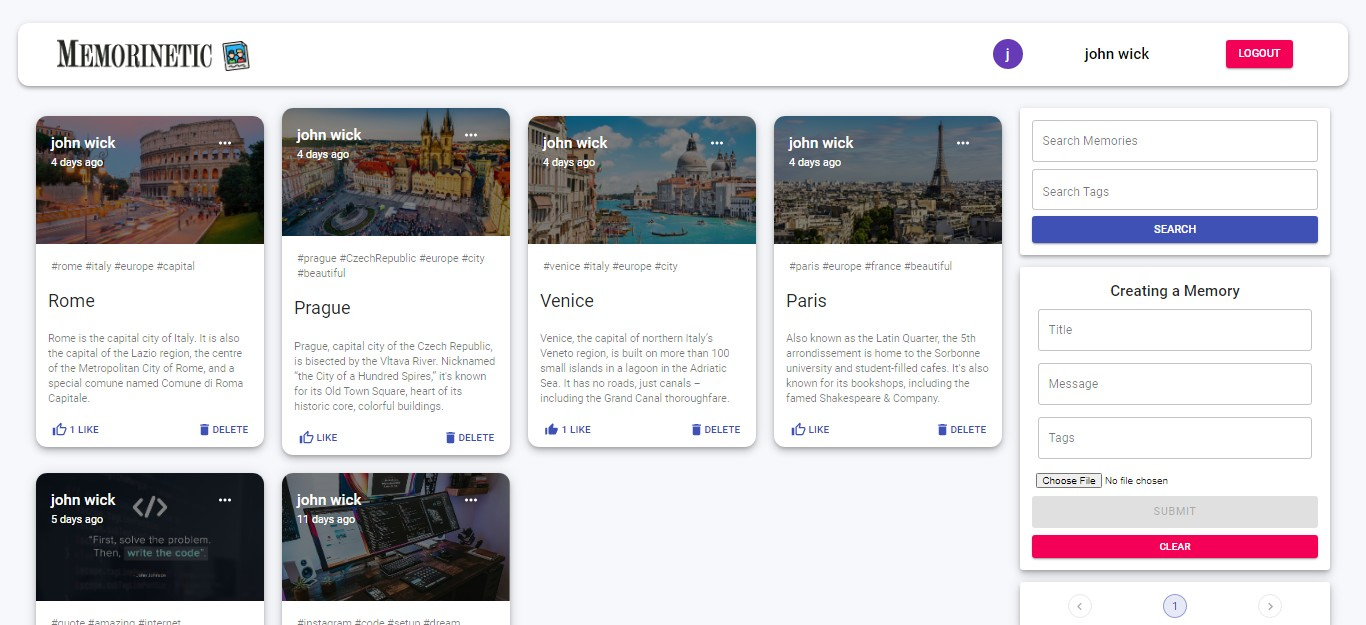Click the '#venice #italy #europe #city' tags
The width and height of the screenshot is (1366, 625).
pos(611,267)
